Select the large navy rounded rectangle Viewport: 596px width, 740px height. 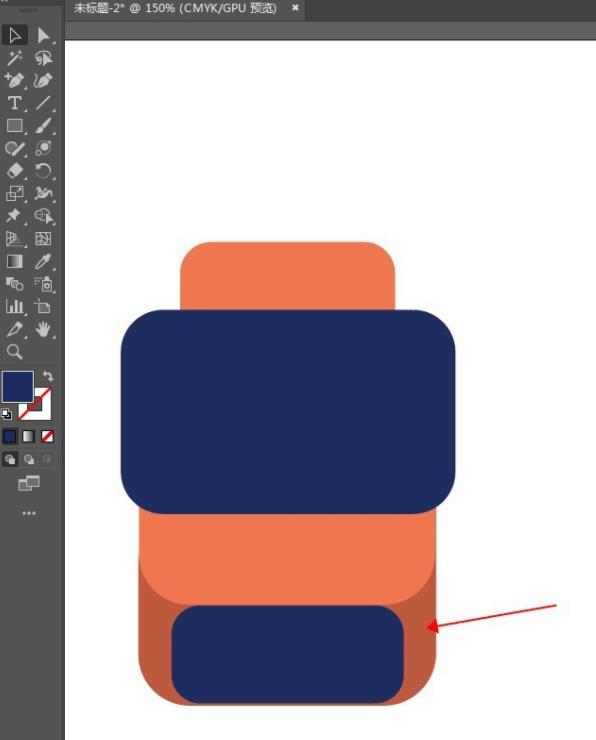pos(288,412)
